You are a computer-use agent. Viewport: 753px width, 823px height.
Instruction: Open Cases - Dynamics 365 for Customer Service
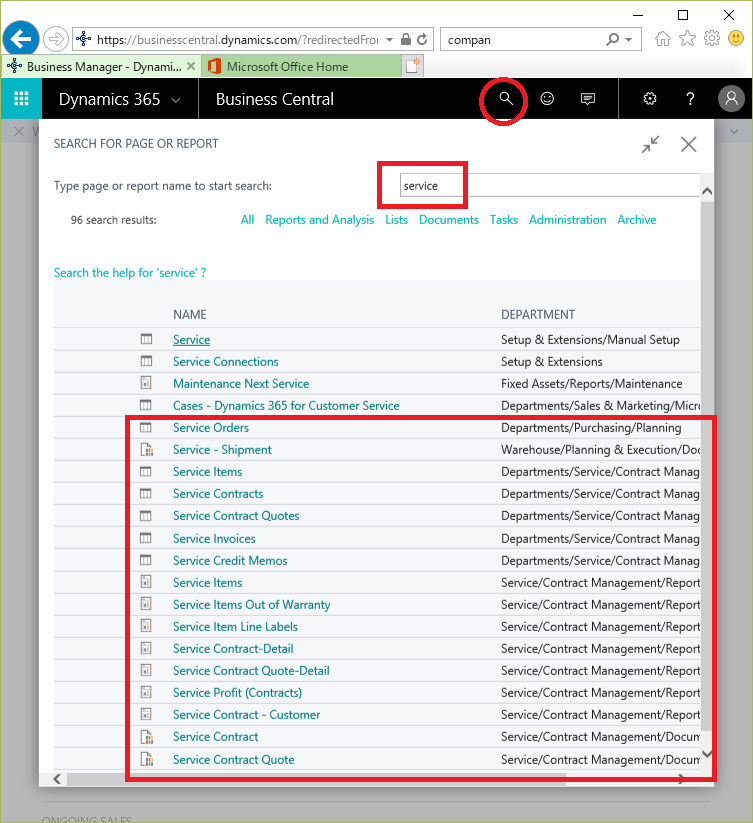286,406
